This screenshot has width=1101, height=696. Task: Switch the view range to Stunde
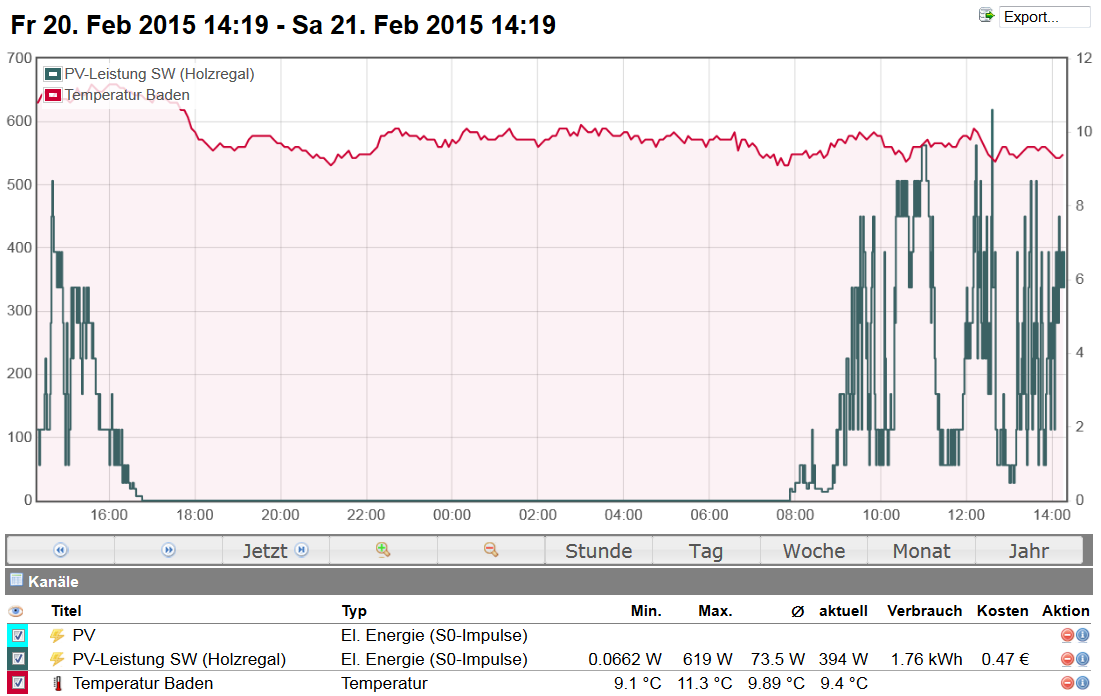point(598,550)
